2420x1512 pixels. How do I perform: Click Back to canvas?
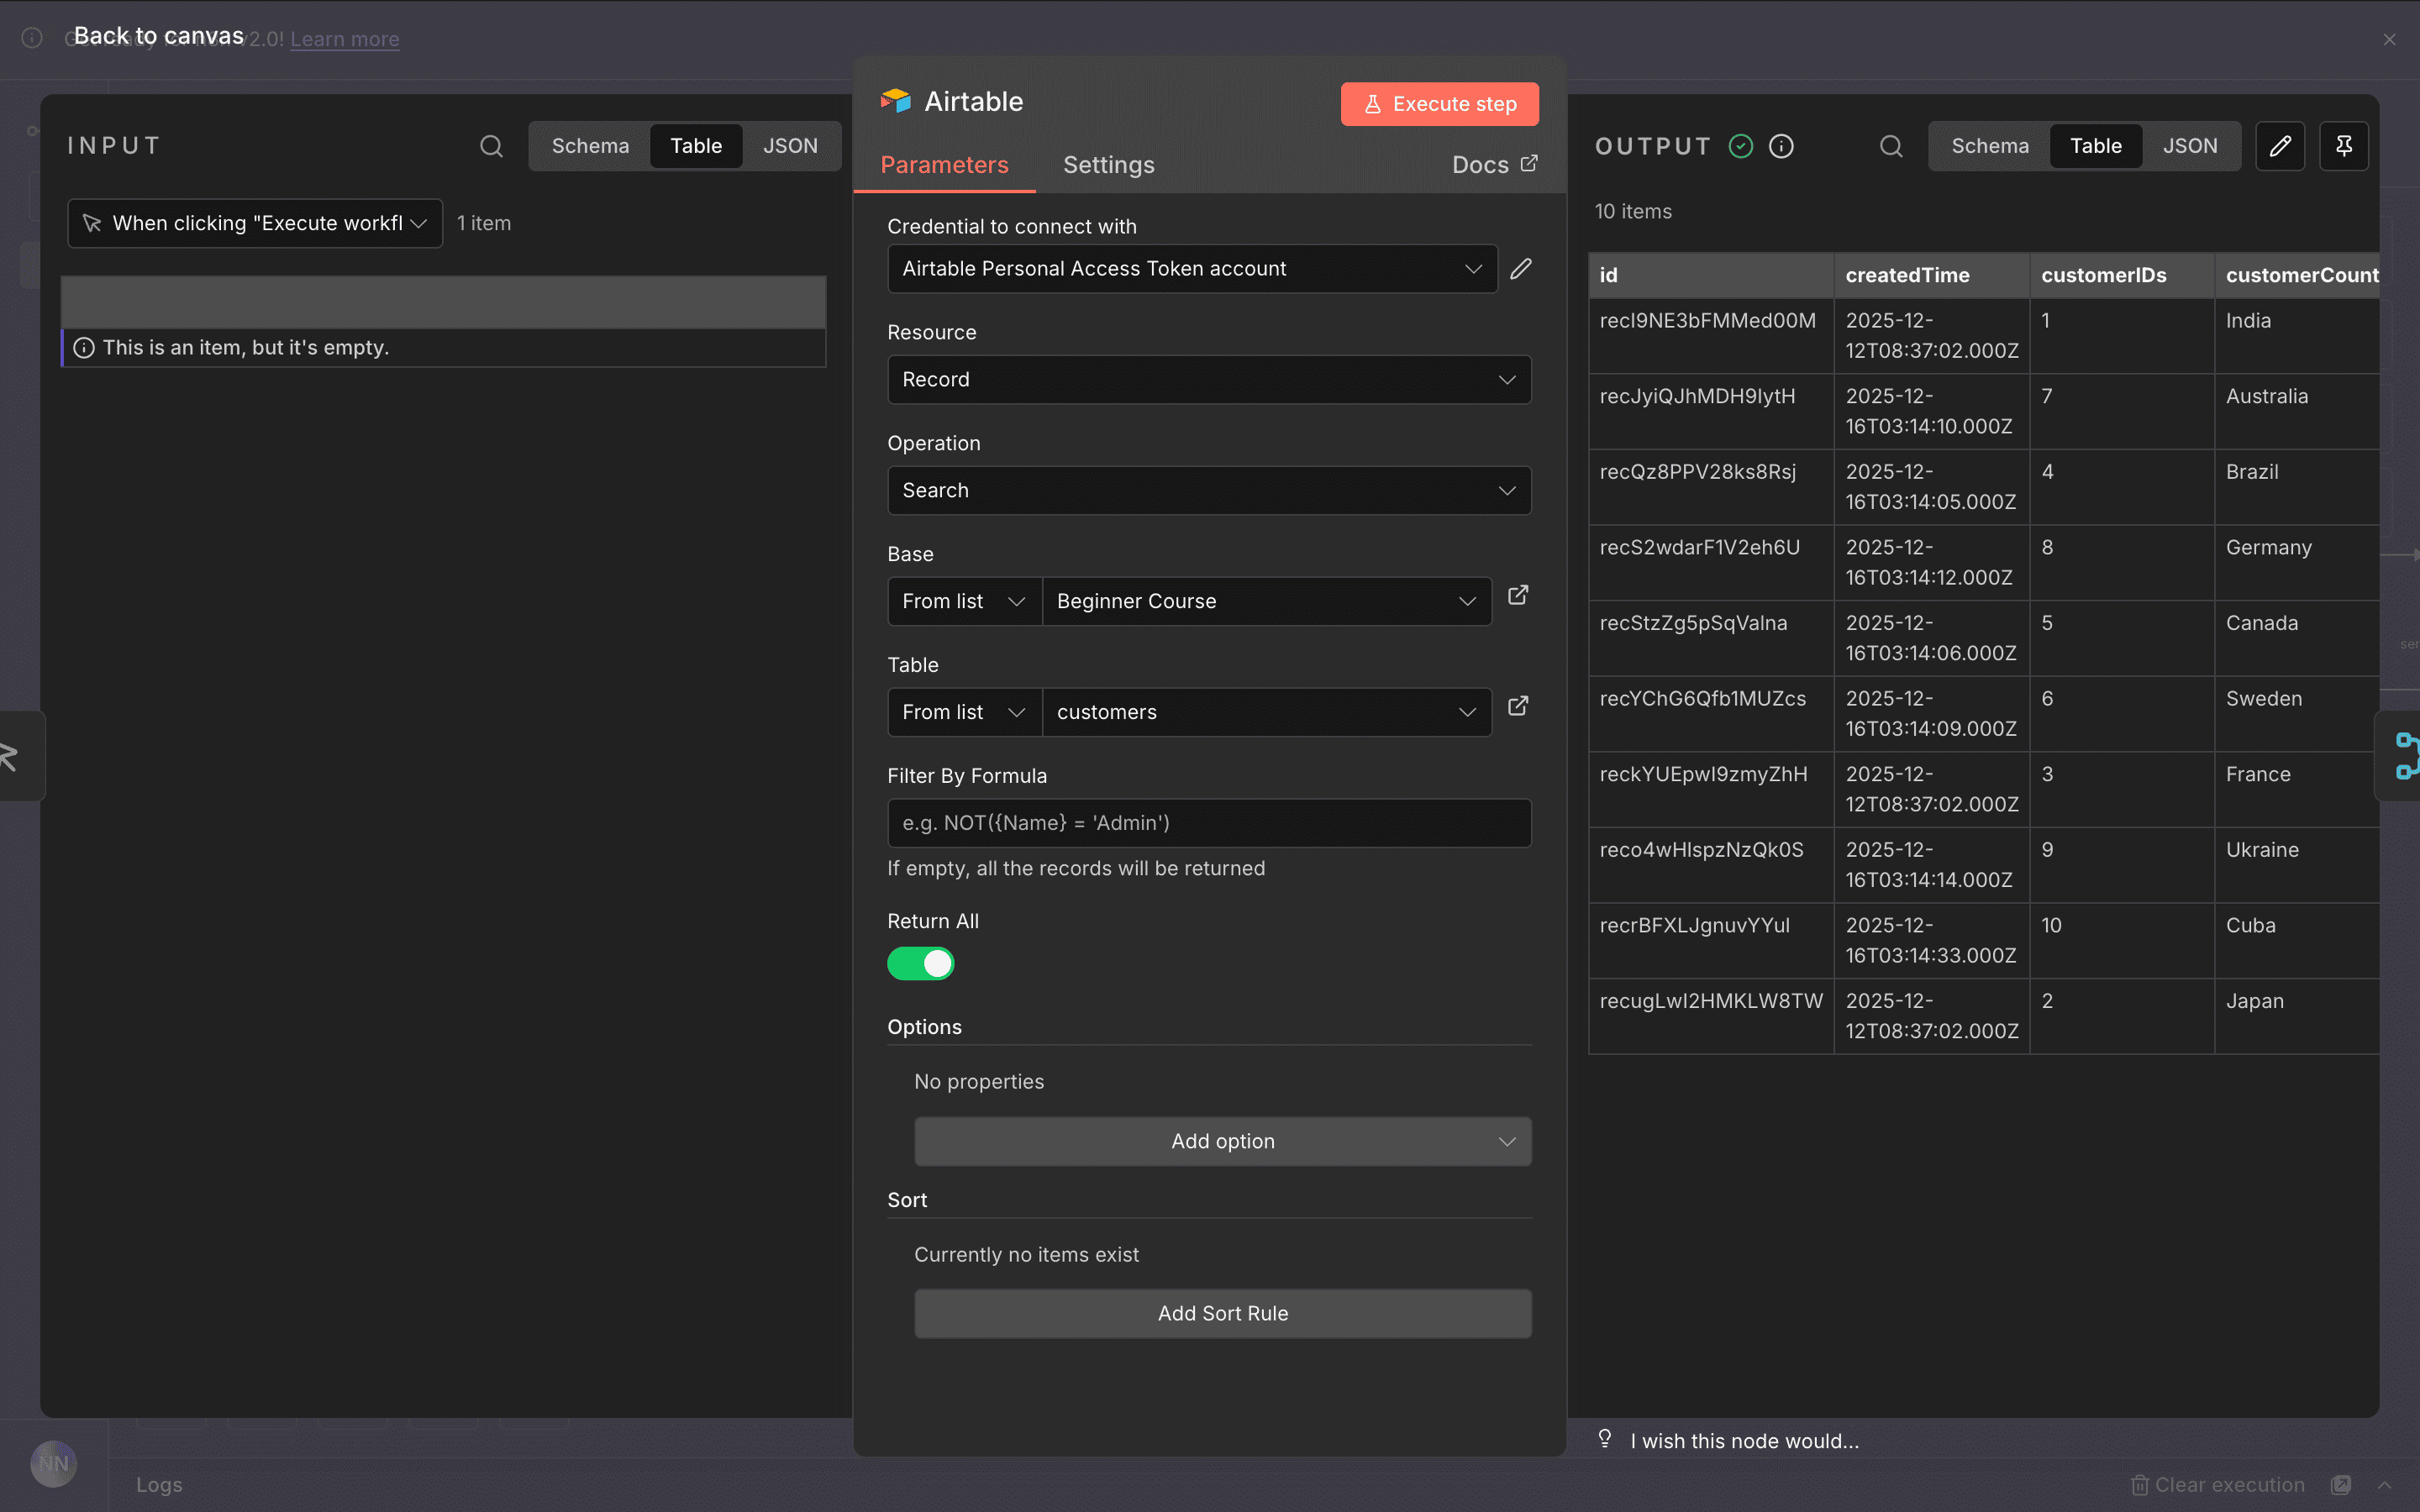coord(159,36)
